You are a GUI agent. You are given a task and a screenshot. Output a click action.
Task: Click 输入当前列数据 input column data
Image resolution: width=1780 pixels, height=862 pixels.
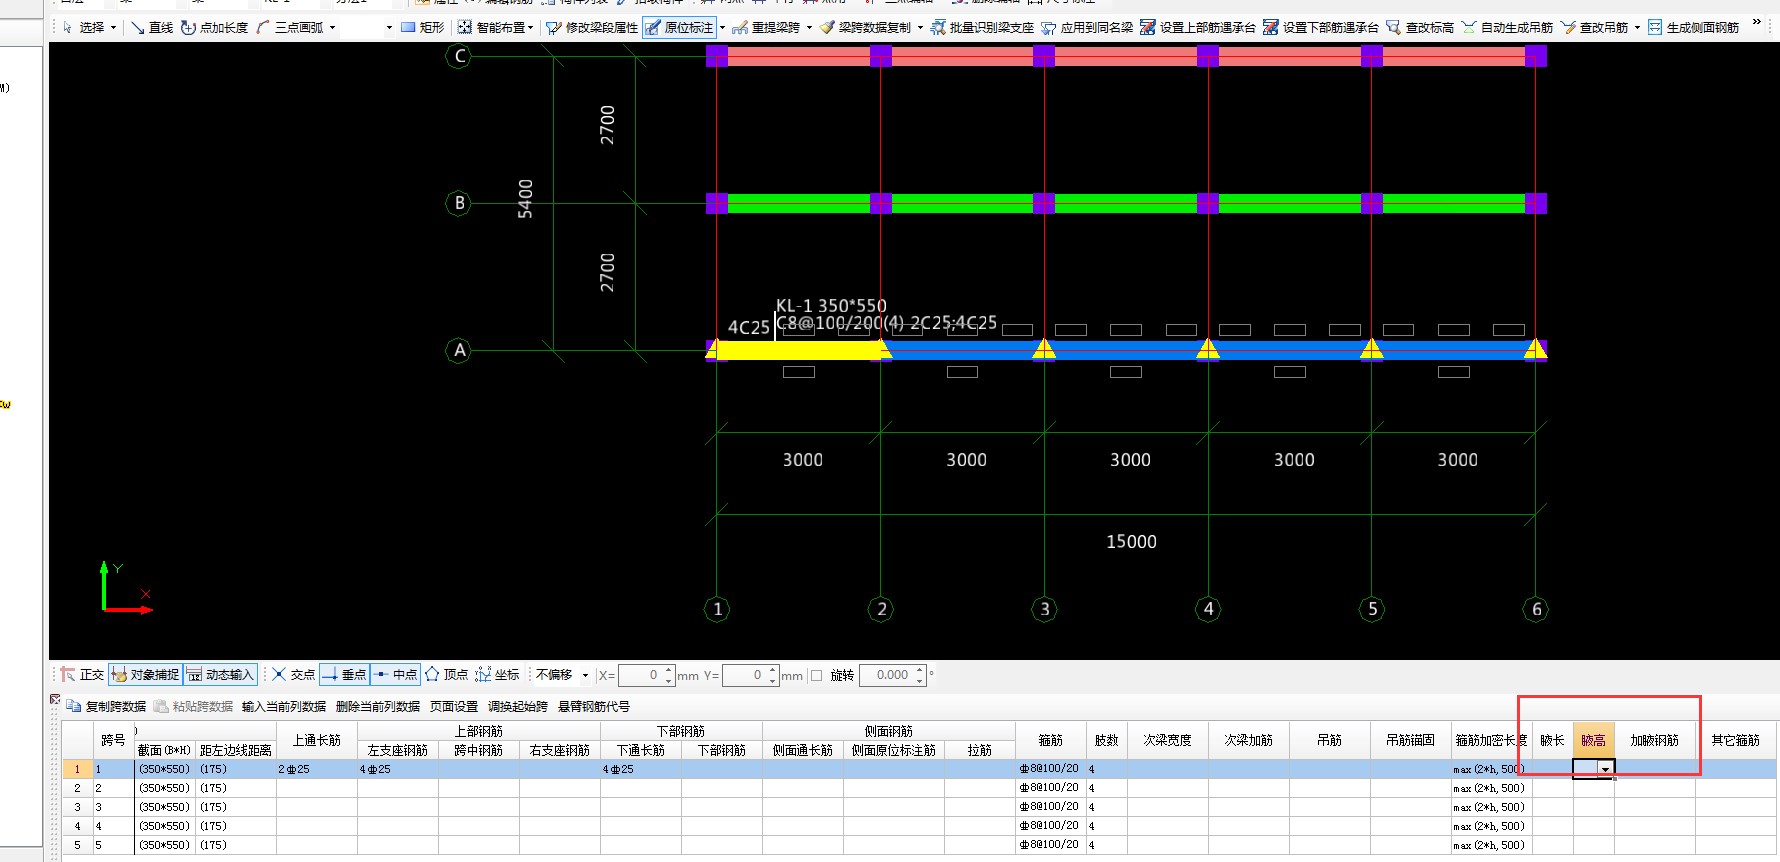(x=283, y=706)
